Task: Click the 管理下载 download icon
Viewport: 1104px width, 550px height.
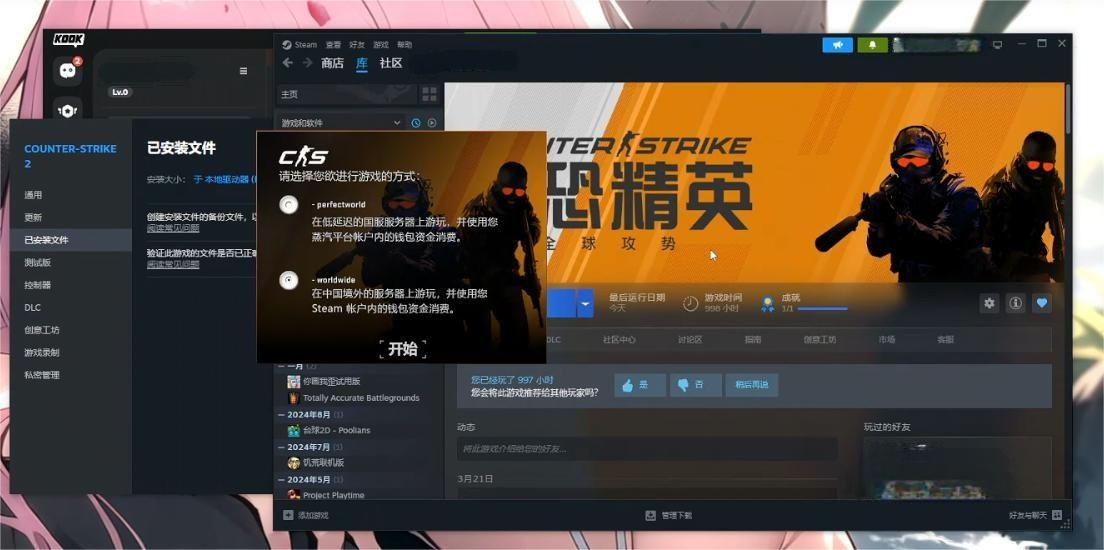Action: click(651, 515)
